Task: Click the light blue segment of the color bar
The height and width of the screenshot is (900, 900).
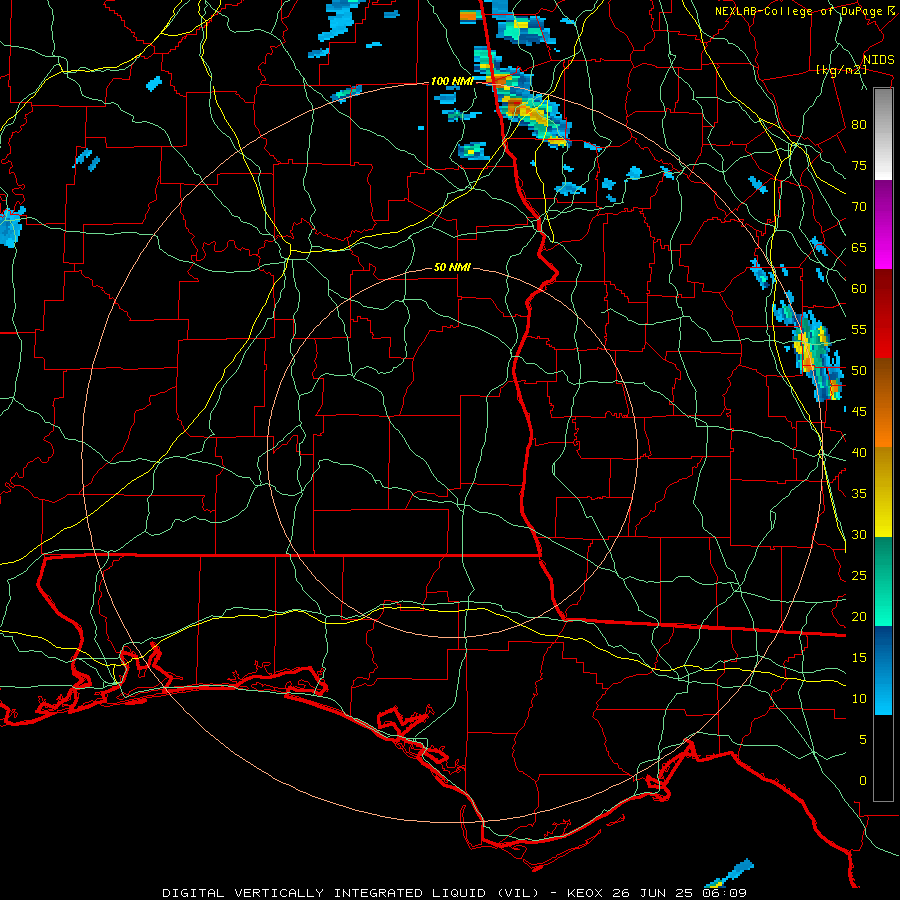Action: tap(883, 670)
